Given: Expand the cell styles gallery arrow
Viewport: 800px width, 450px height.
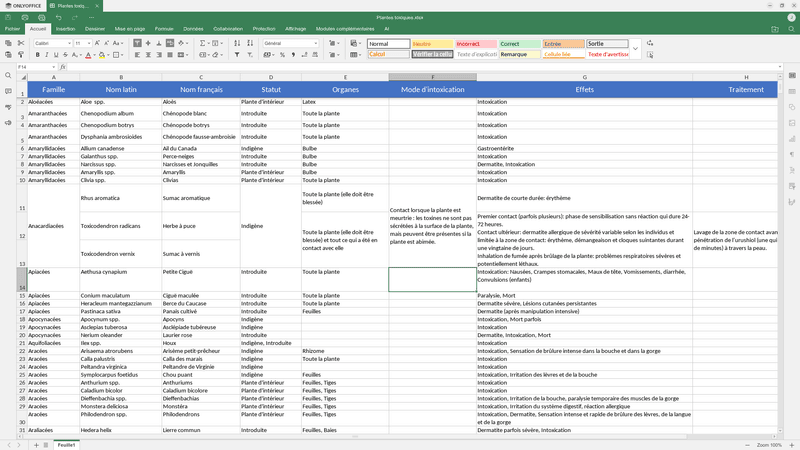Looking at the screenshot, I should (x=635, y=49).
